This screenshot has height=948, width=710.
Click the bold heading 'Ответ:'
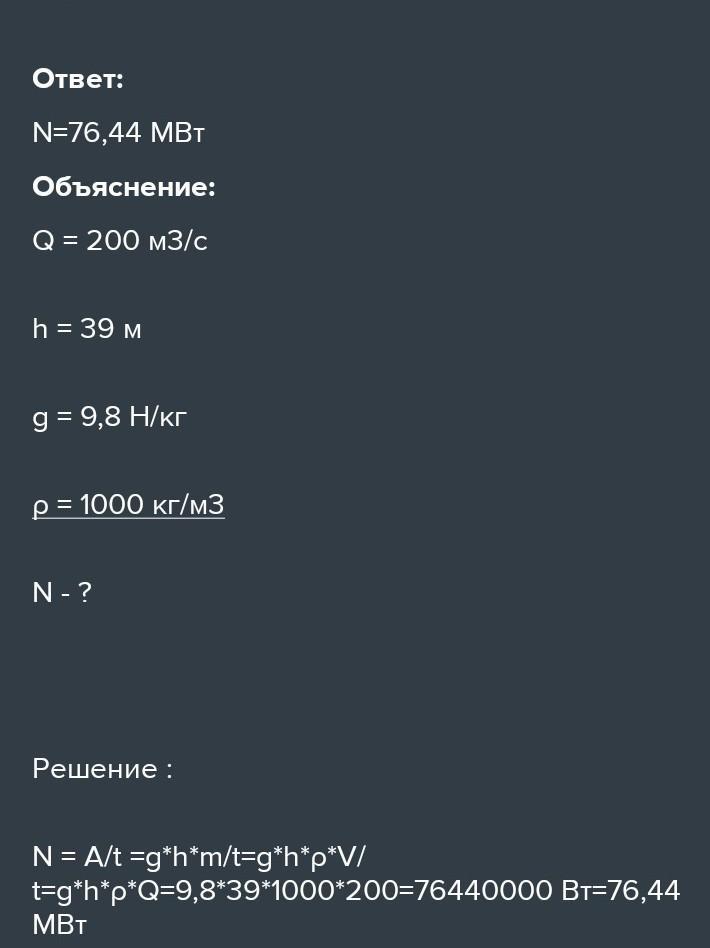[x=77, y=79]
